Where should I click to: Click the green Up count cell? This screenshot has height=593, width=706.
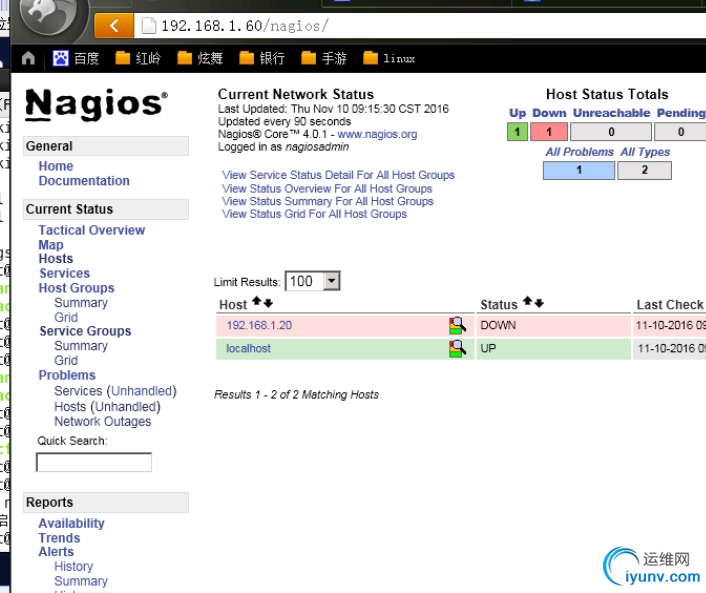(x=517, y=132)
